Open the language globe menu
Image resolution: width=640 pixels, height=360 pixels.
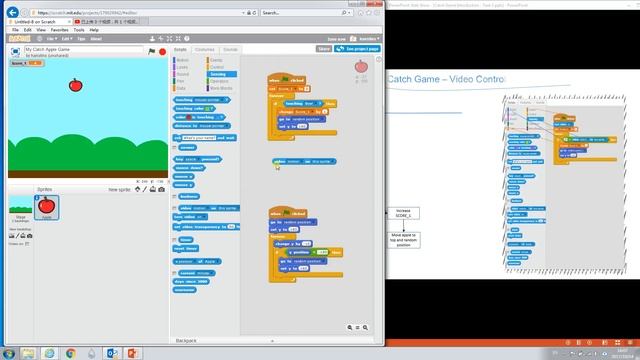point(40,39)
